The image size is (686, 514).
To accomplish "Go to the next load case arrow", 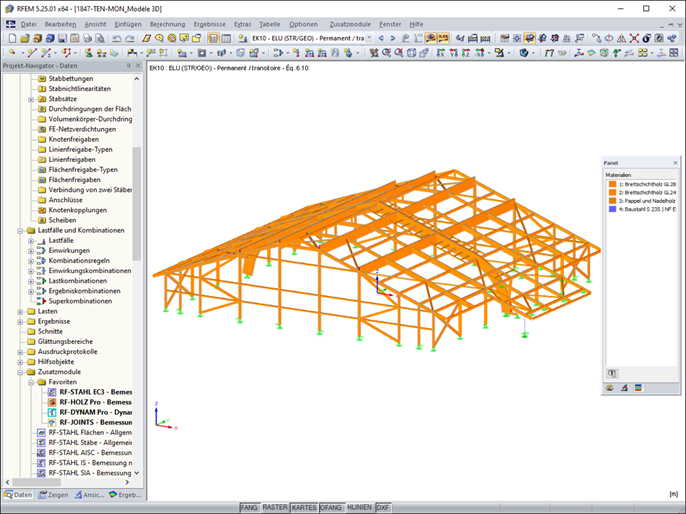I will (392, 38).
